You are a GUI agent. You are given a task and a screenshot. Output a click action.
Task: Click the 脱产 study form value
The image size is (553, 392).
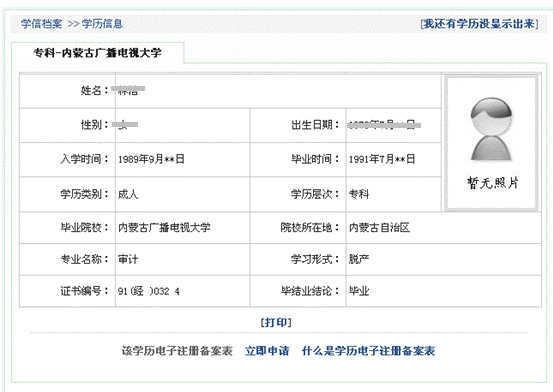(359, 259)
